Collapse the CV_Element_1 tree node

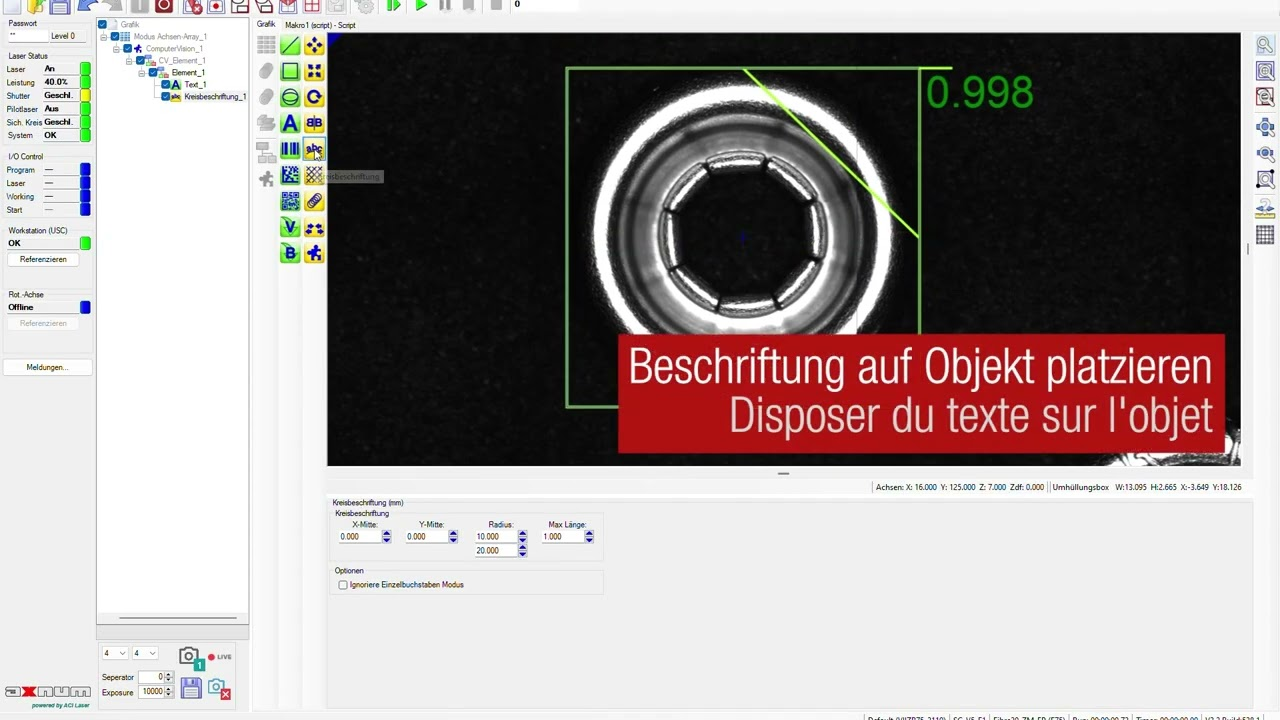click(129, 61)
